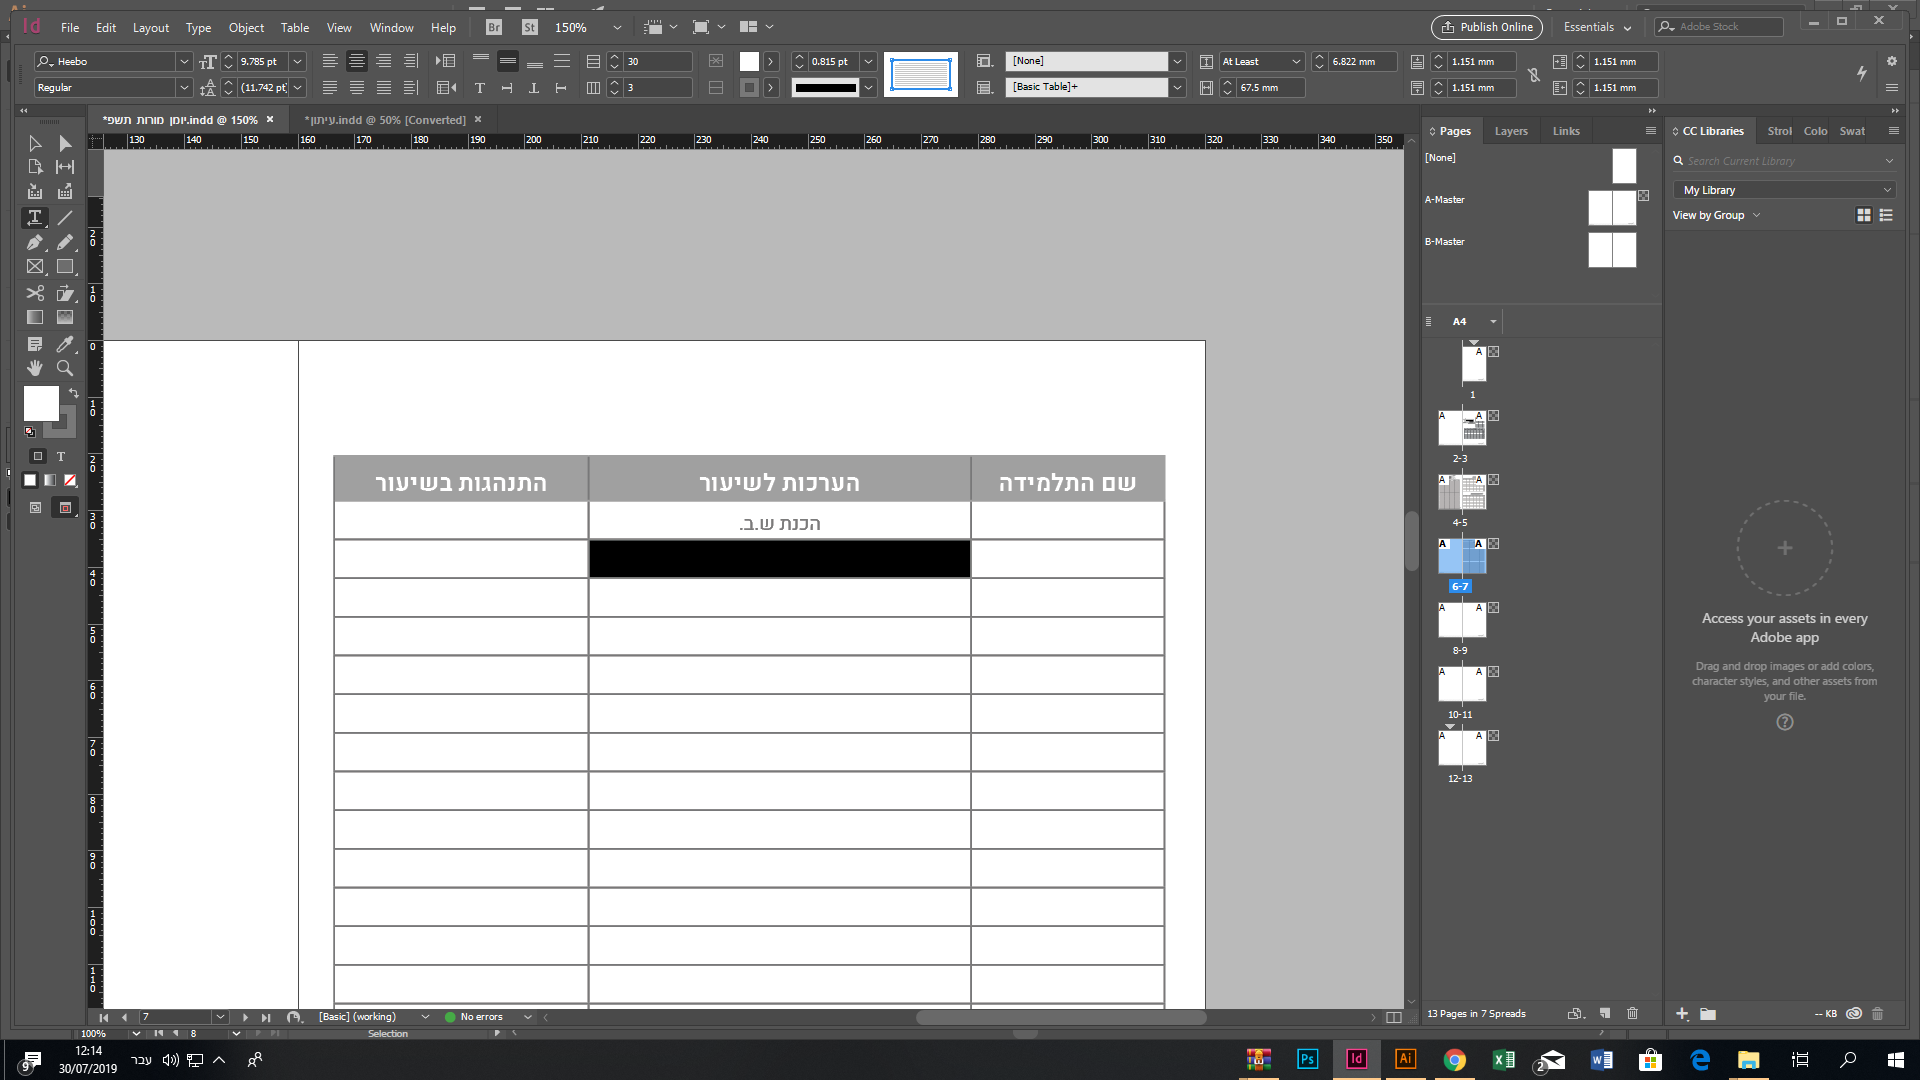Screen dimensions: 1920x1080
Task: Select the Type tool
Action: coord(34,217)
